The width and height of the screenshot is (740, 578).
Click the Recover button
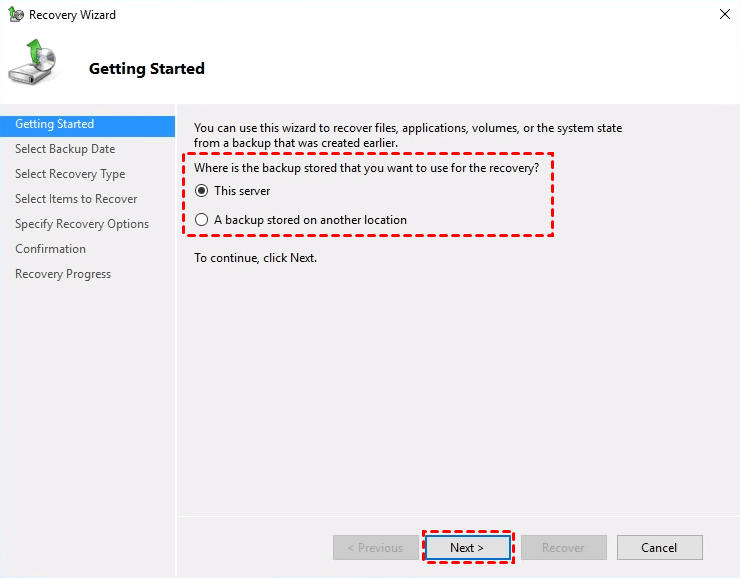[x=563, y=547]
